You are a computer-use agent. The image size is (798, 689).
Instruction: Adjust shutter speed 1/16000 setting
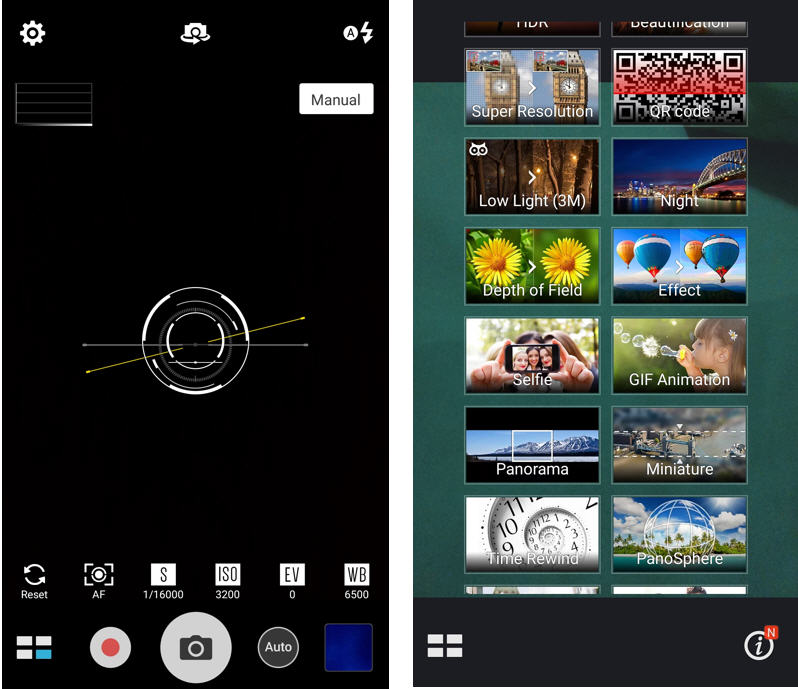point(163,580)
